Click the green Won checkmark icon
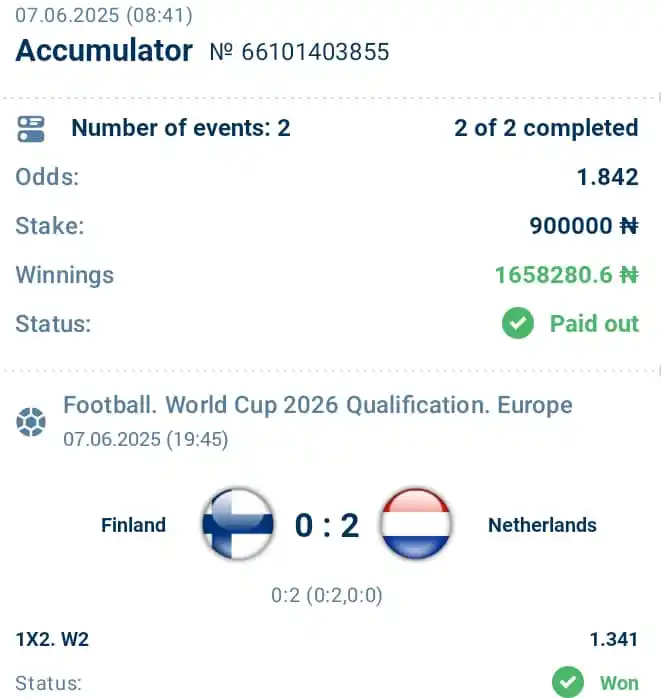661x698 pixels. (x=568, y=682)
